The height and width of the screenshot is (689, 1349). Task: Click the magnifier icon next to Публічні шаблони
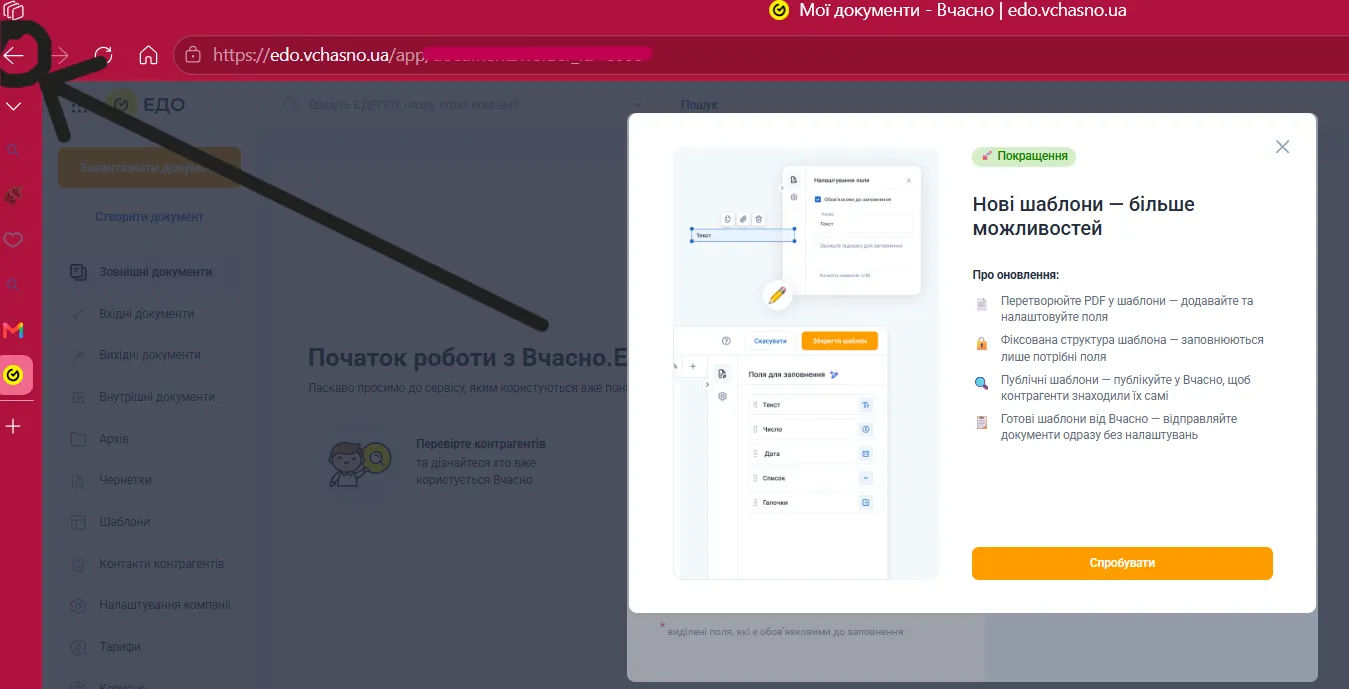click(982, 382)
